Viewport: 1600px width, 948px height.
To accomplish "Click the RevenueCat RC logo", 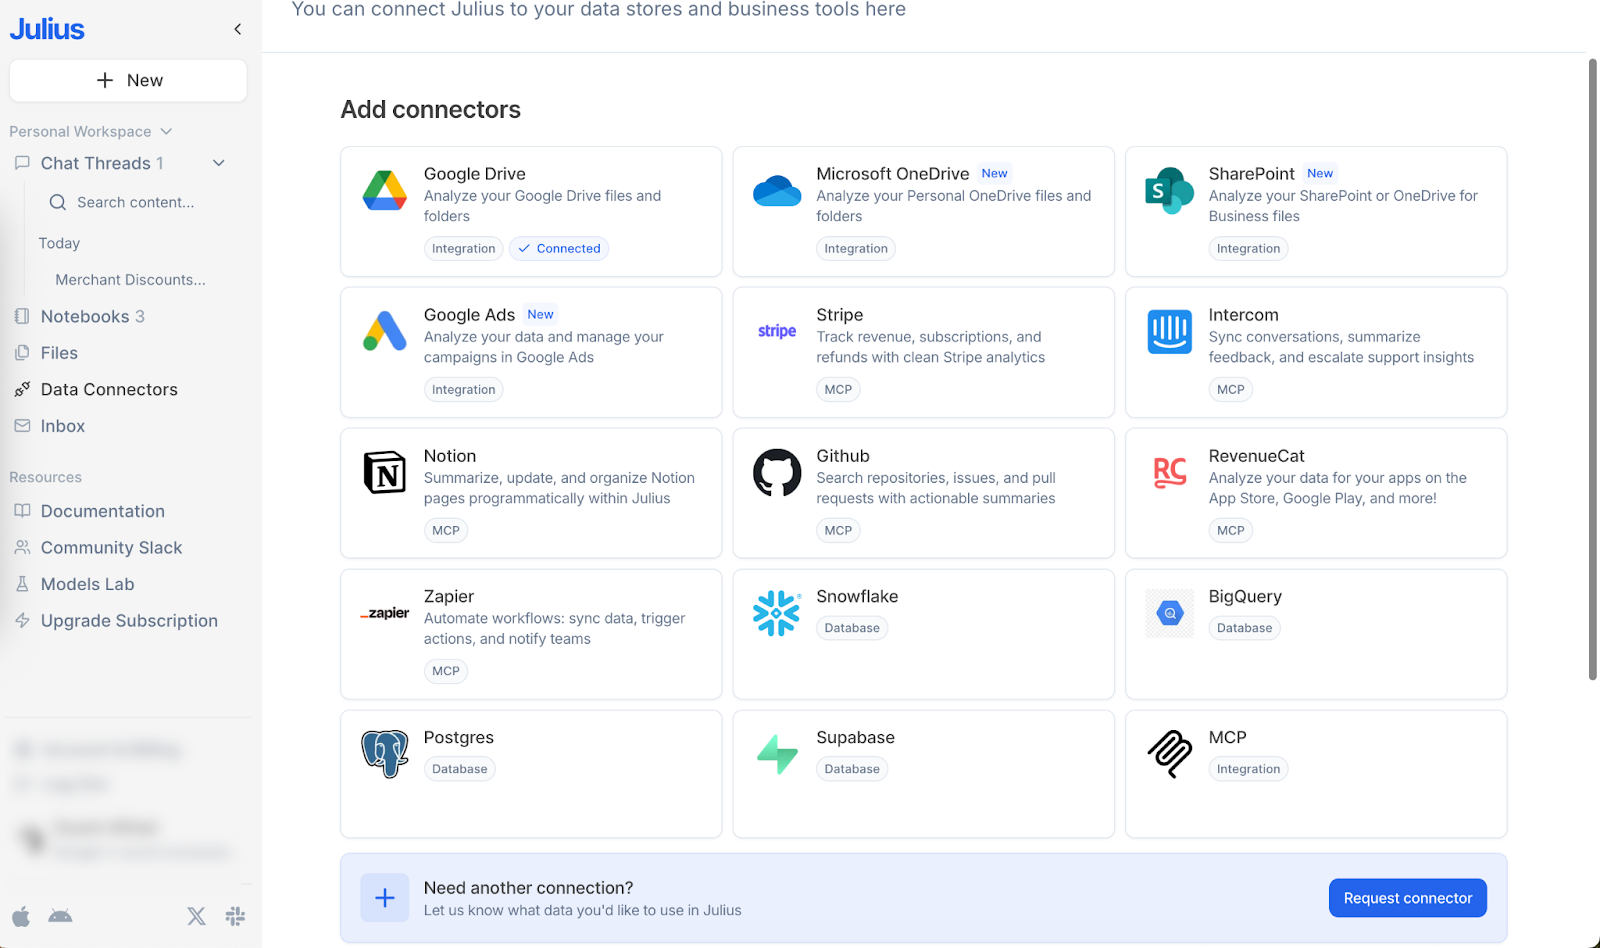I will click(x=1169, y=472).
